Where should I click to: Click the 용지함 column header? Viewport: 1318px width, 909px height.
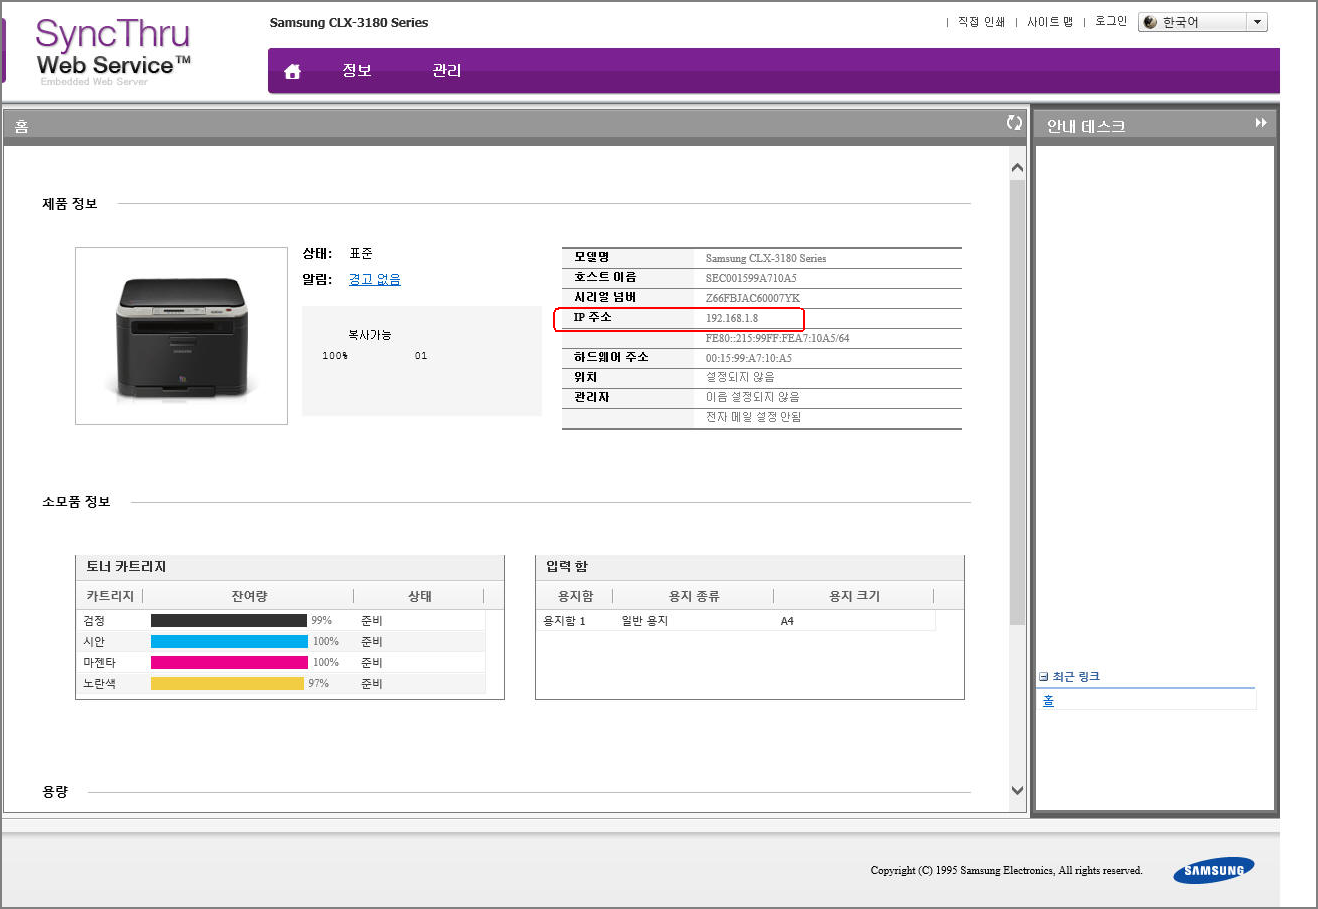[x=575, y=596]
